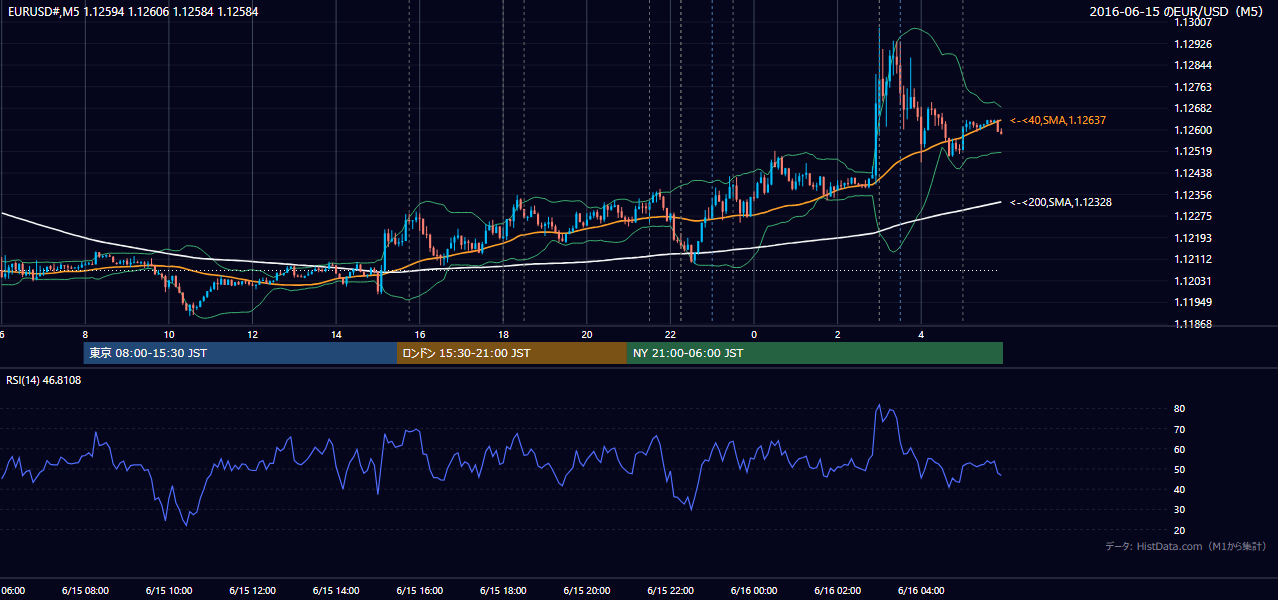The height and width of the screenshot is (600, 1278).
Task: Click hour label 8 under price chart
Action: [x=85, y=334]
